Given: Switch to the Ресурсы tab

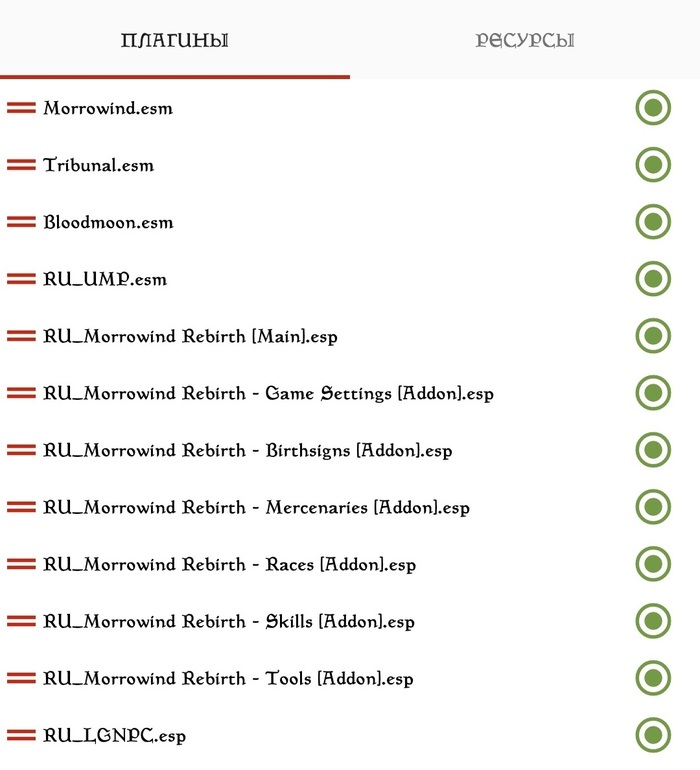Looking at the screenshot, I should (x=524, y=41).
